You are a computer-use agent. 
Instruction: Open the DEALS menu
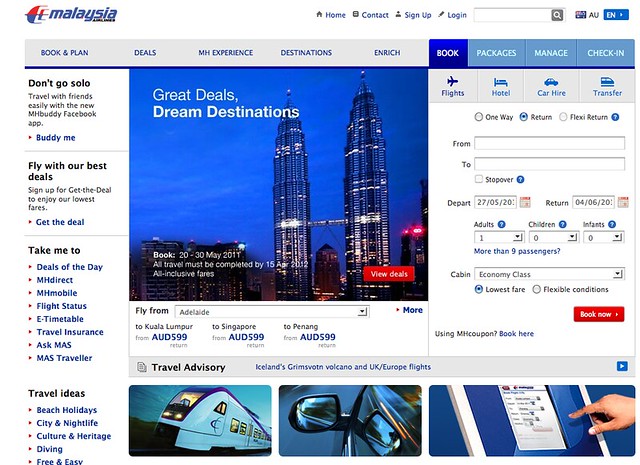coord(145,53)
